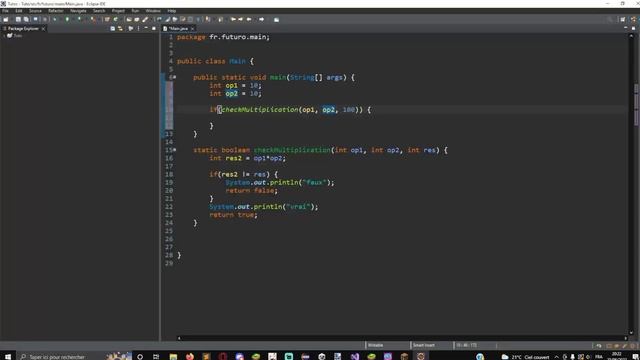The width and height of the screenshot is (640, 360).
Task: Click the New Java Class toolbar icon
Action: click(x=116, y=19)
